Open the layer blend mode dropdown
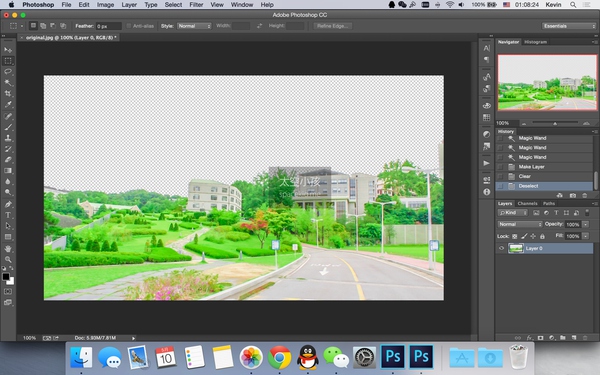The height and width of the screenshot is (375, 600). [520, 224]
